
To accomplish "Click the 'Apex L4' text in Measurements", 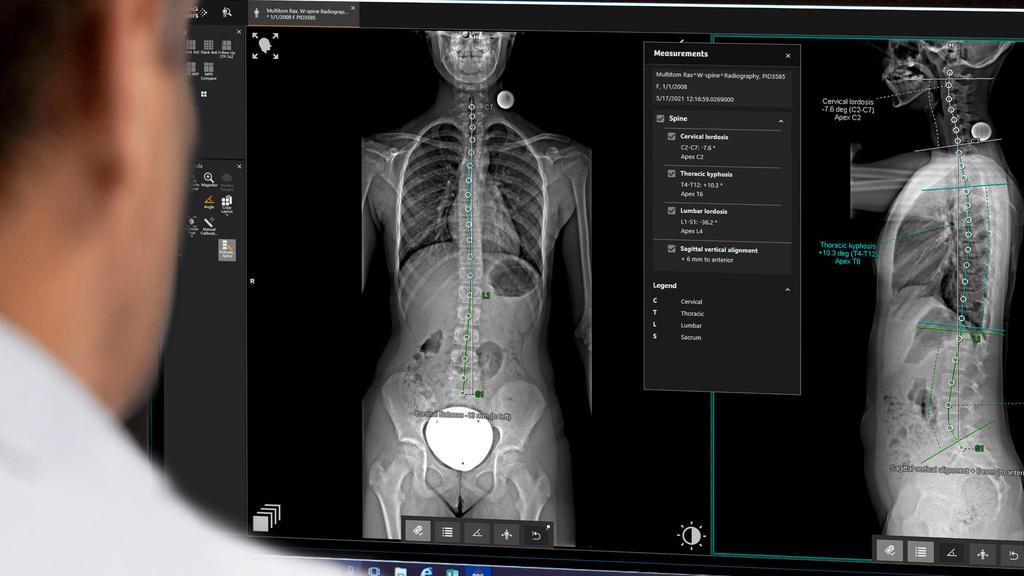I will point(692,231).
